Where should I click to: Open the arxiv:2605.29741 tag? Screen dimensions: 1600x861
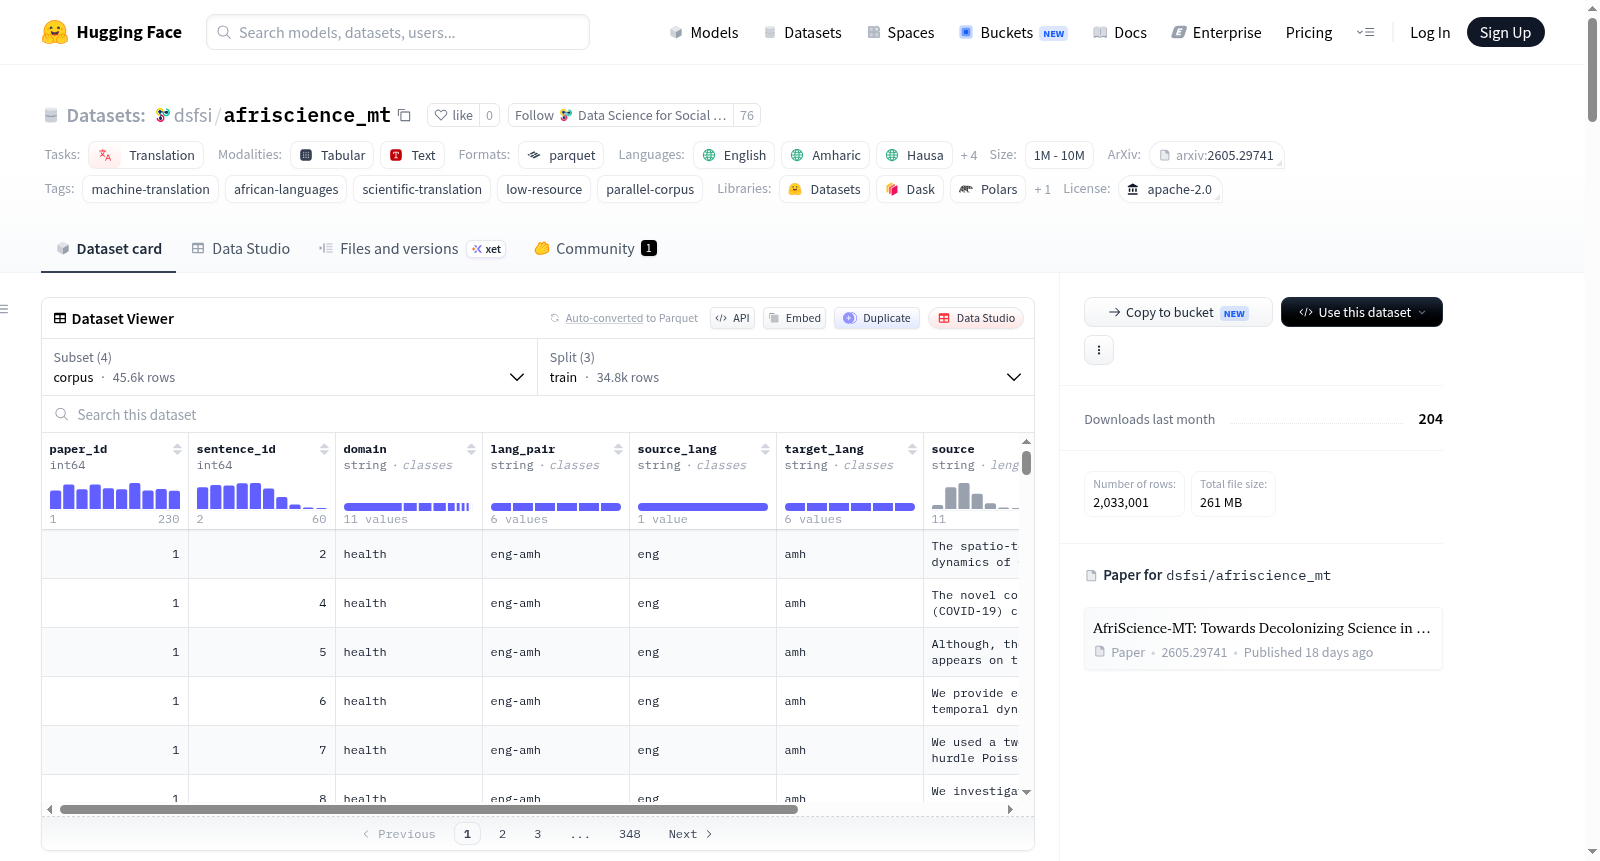pyautogui.click(x=1216, y=155)
